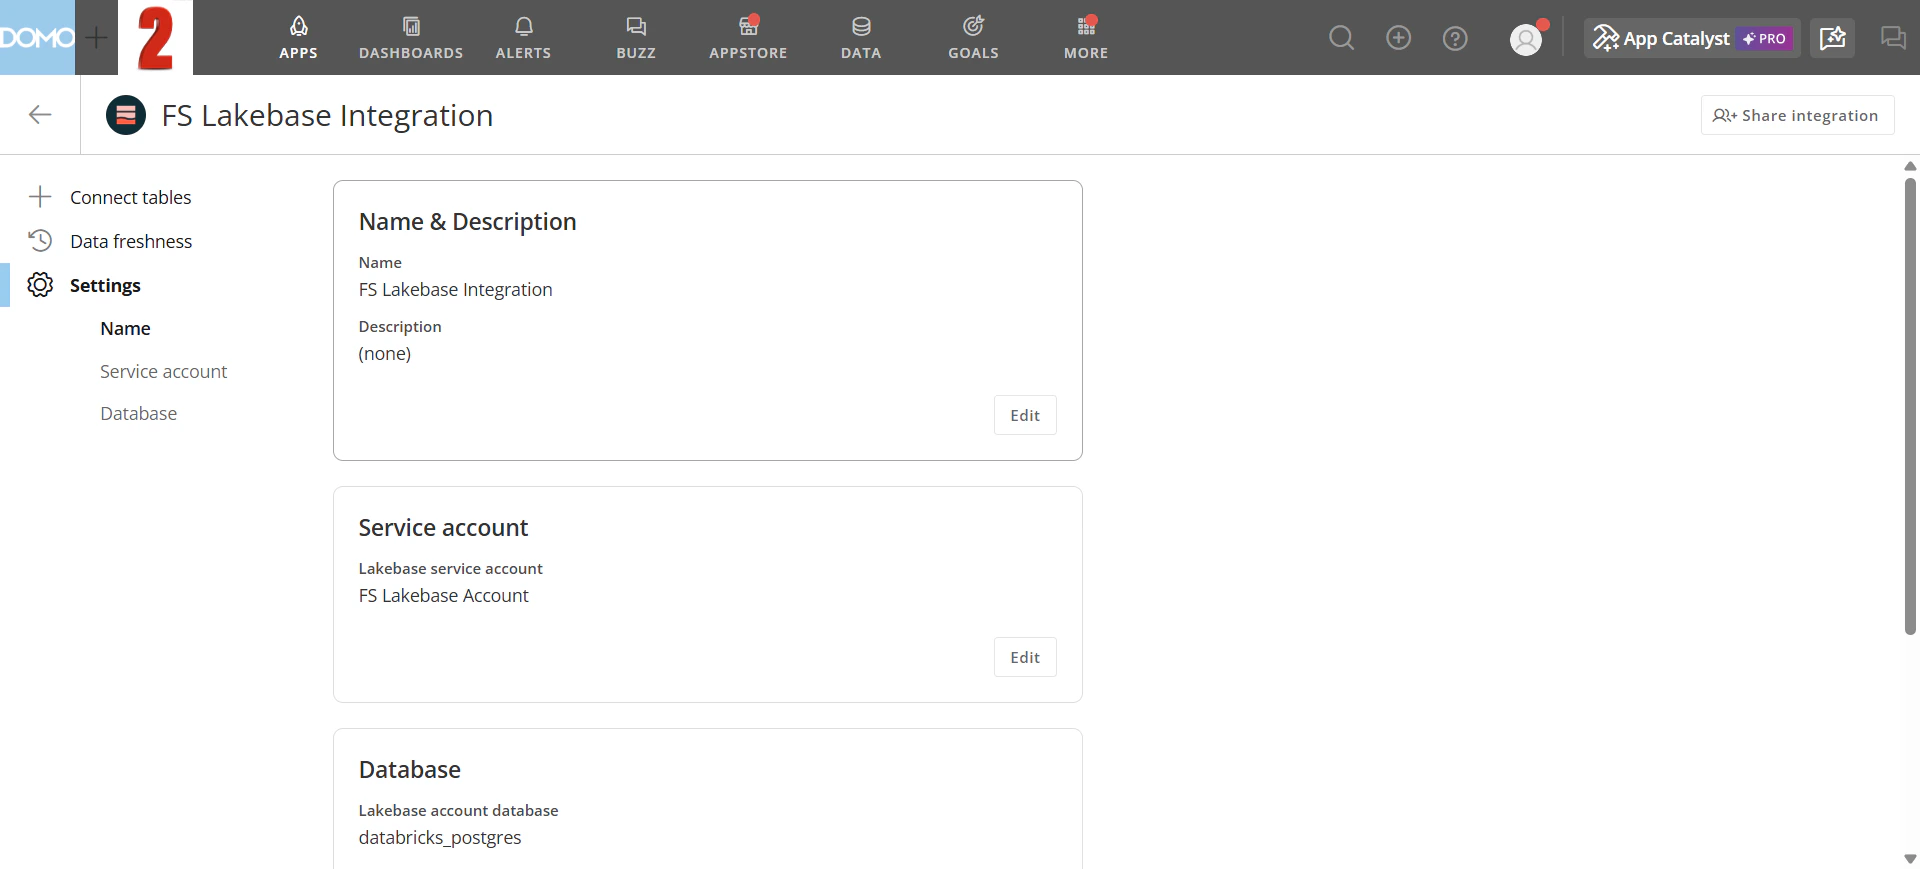Viewport: 1920px width, 869px height.
Task: Jump to Name settings subsection
Action: [x=125, y=328]
